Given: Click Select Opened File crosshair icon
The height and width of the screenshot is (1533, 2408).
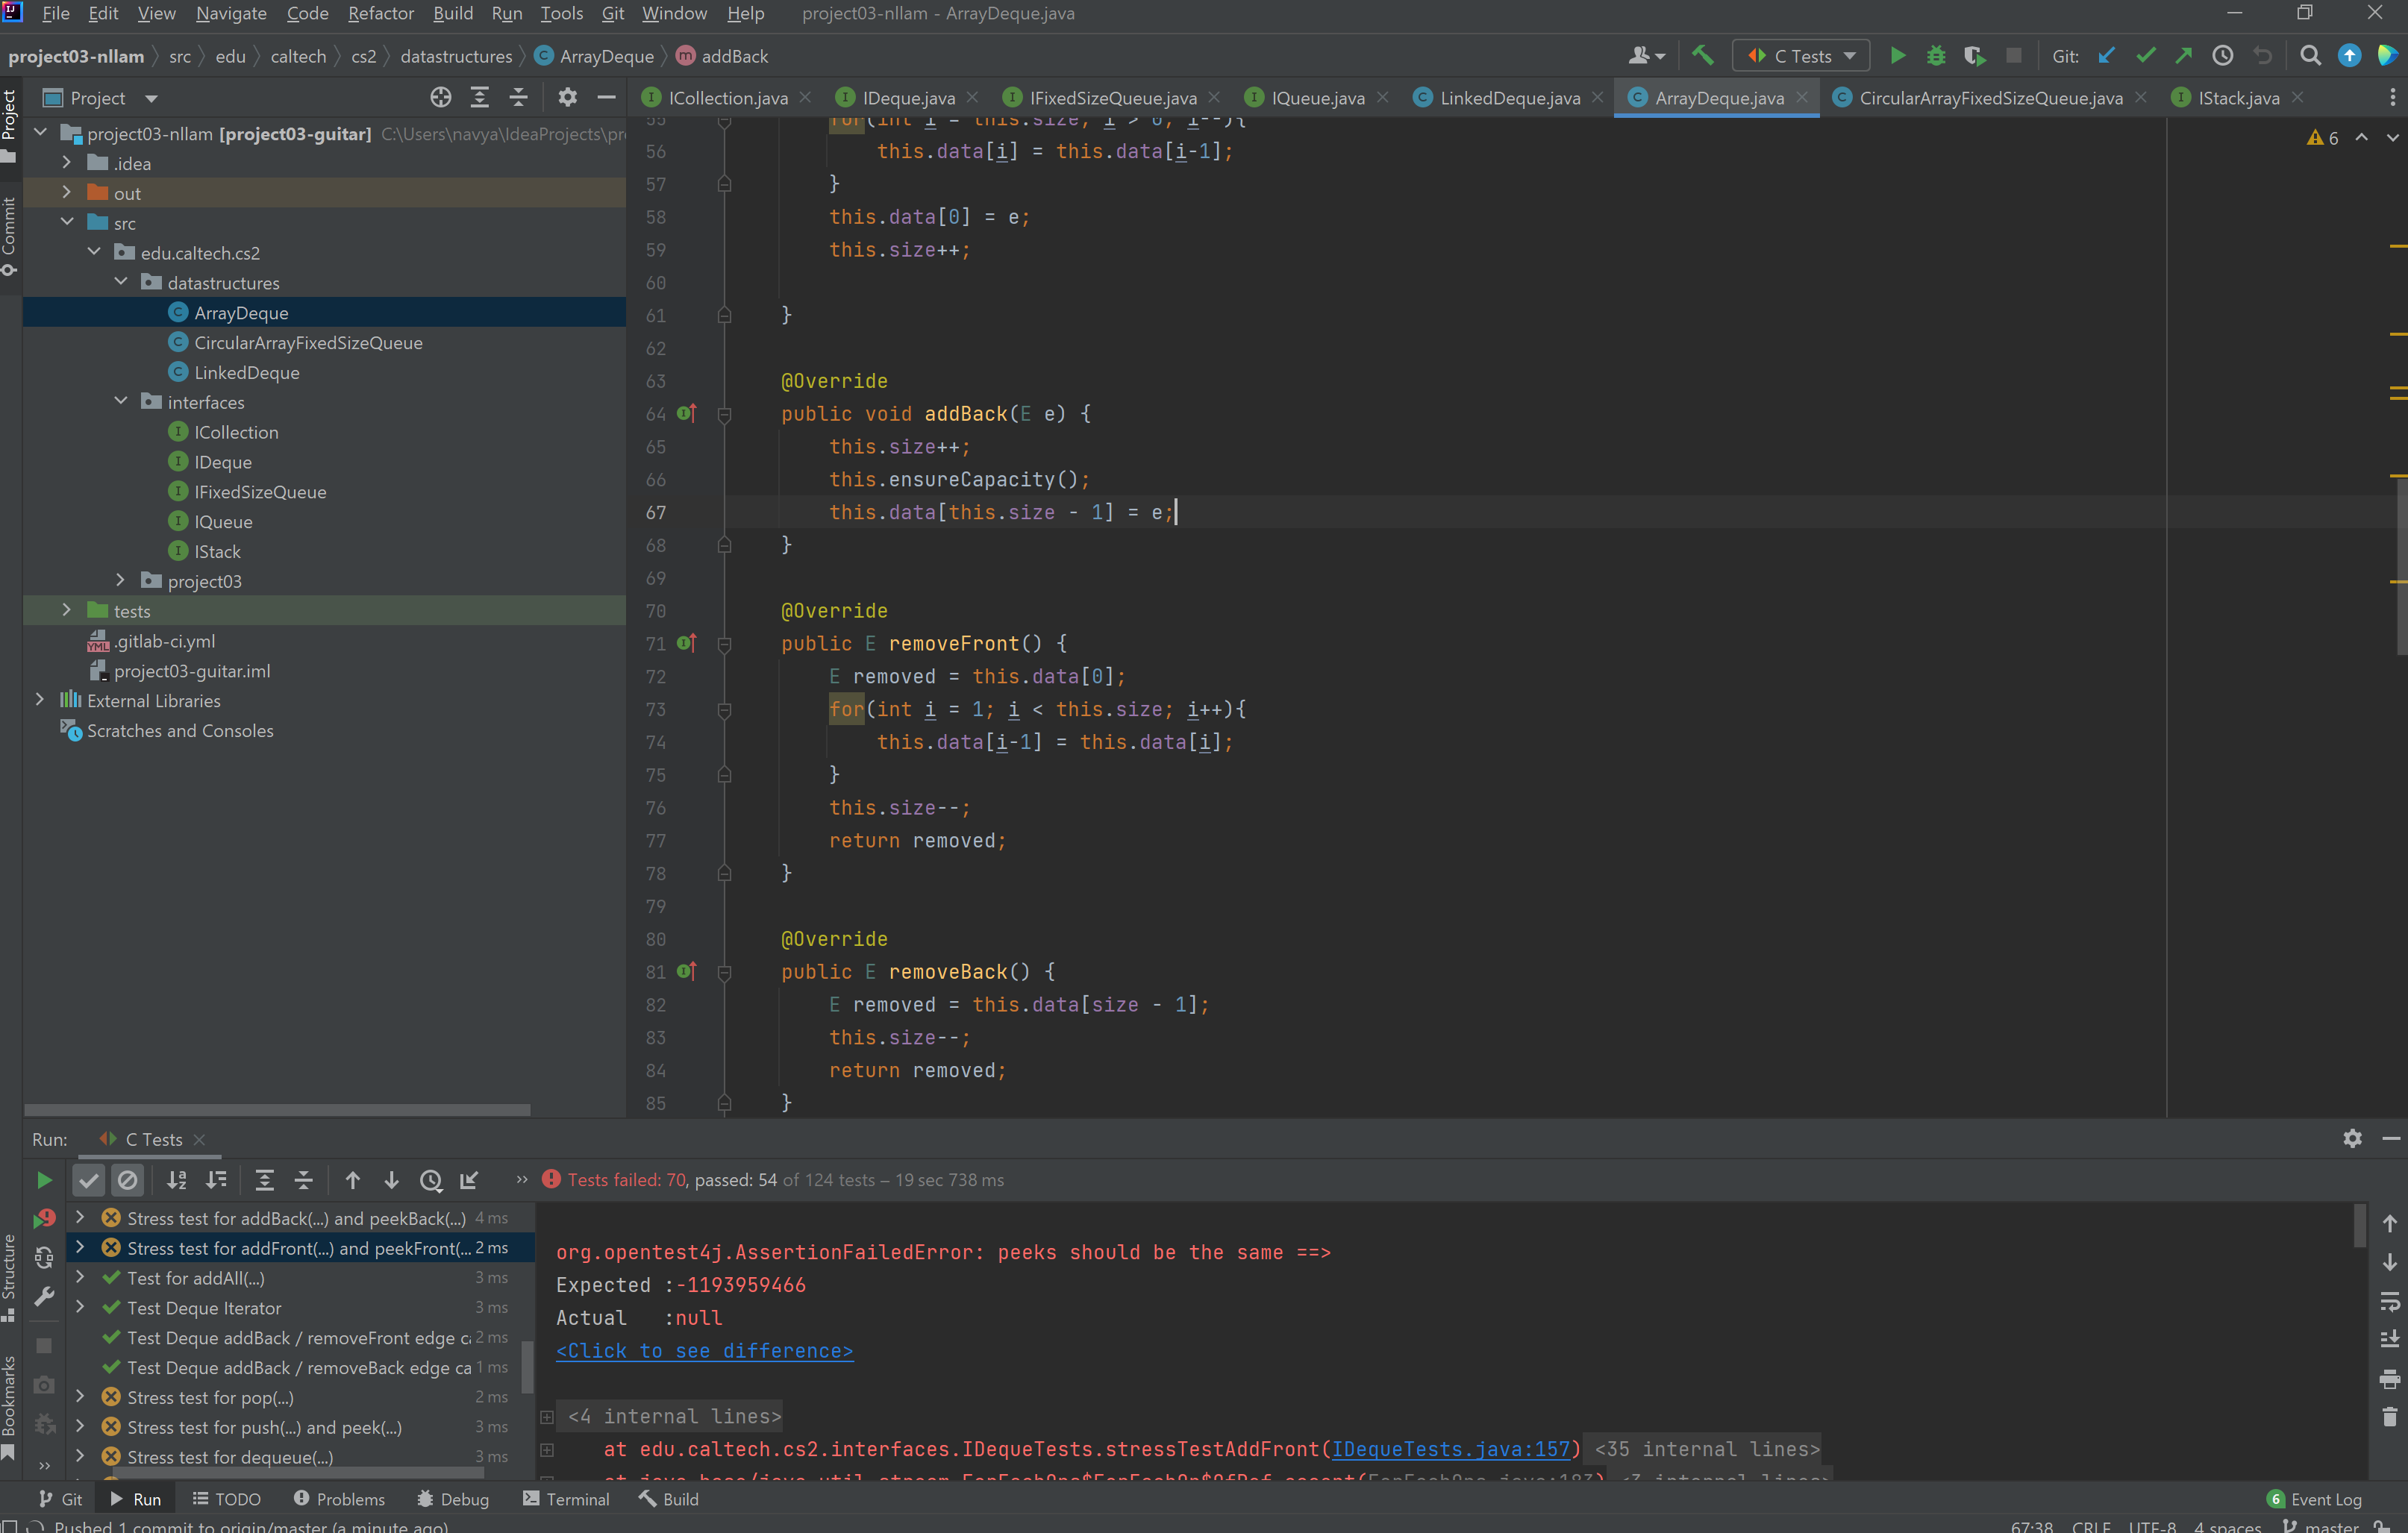Looking at the screenshot, I should coord(441,97).
